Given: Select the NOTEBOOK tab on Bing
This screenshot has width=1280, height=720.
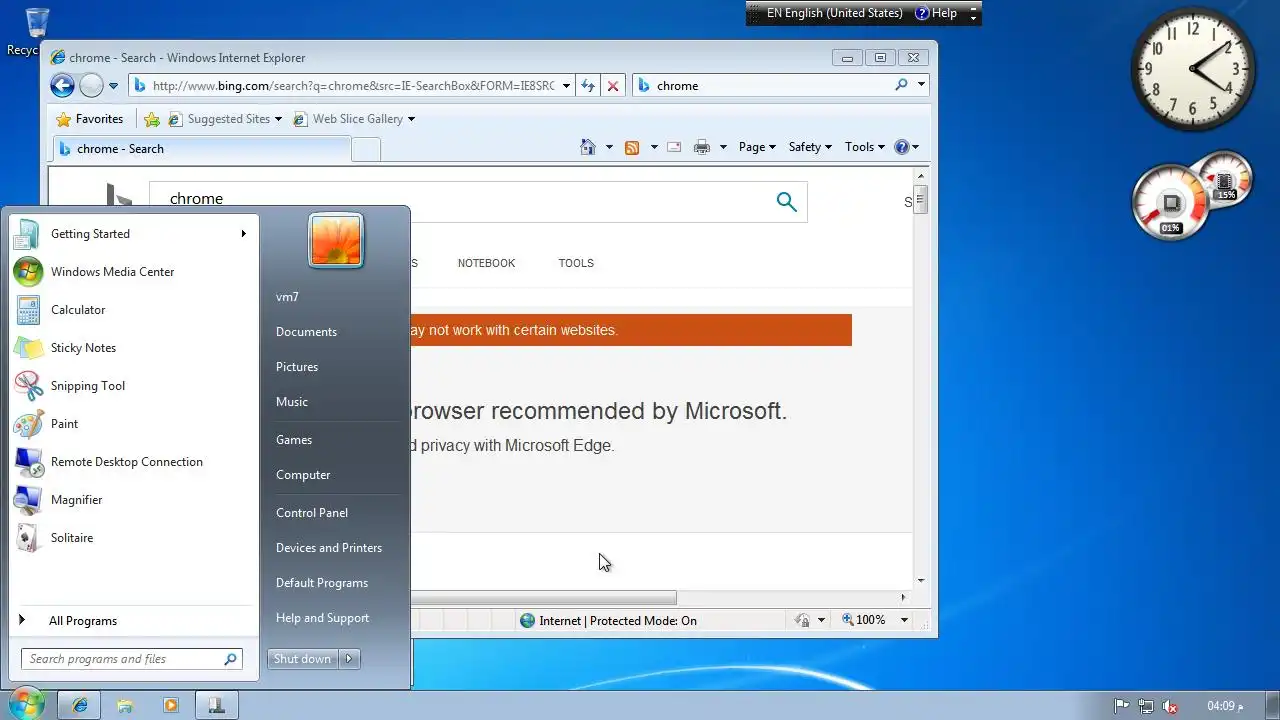Looking at the screenshot, I should [x=486, y=263].
